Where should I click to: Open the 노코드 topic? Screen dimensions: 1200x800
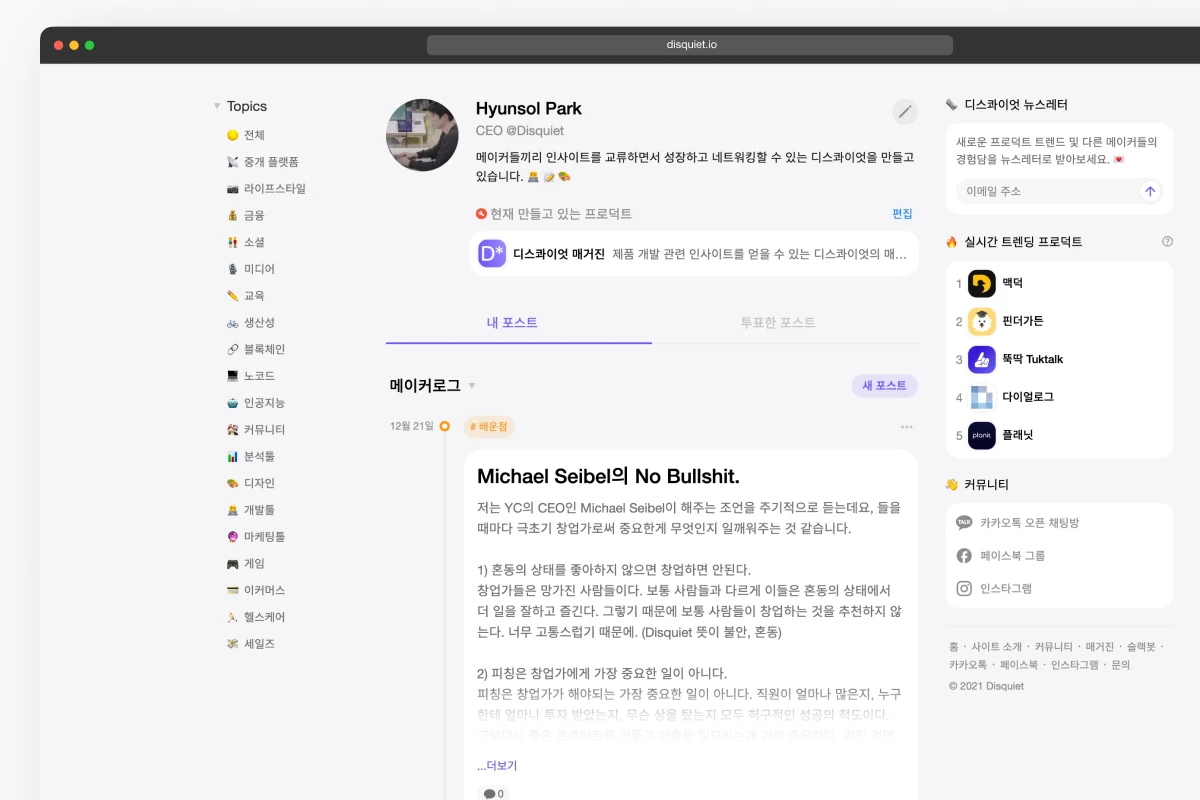(x=251, y=376)
